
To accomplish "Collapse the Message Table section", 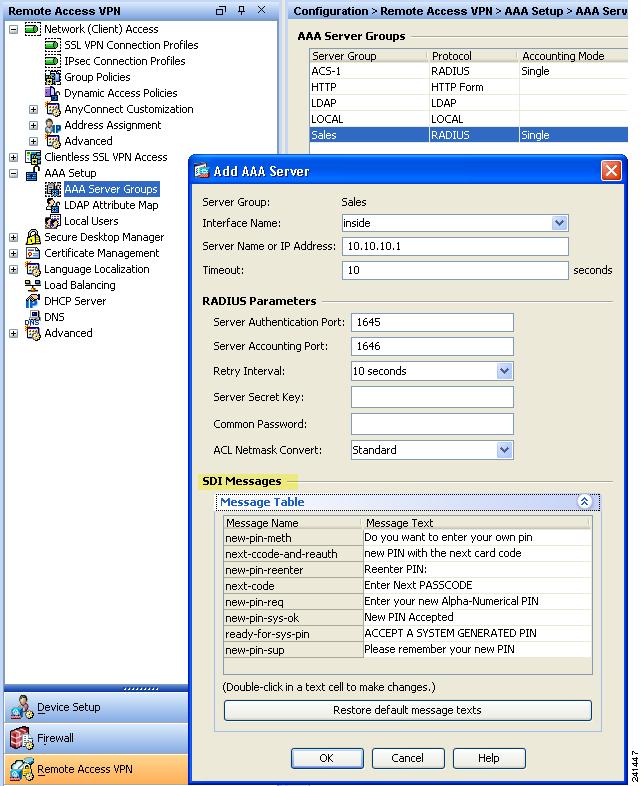I will pyautogui.click(x=584, y=502).
